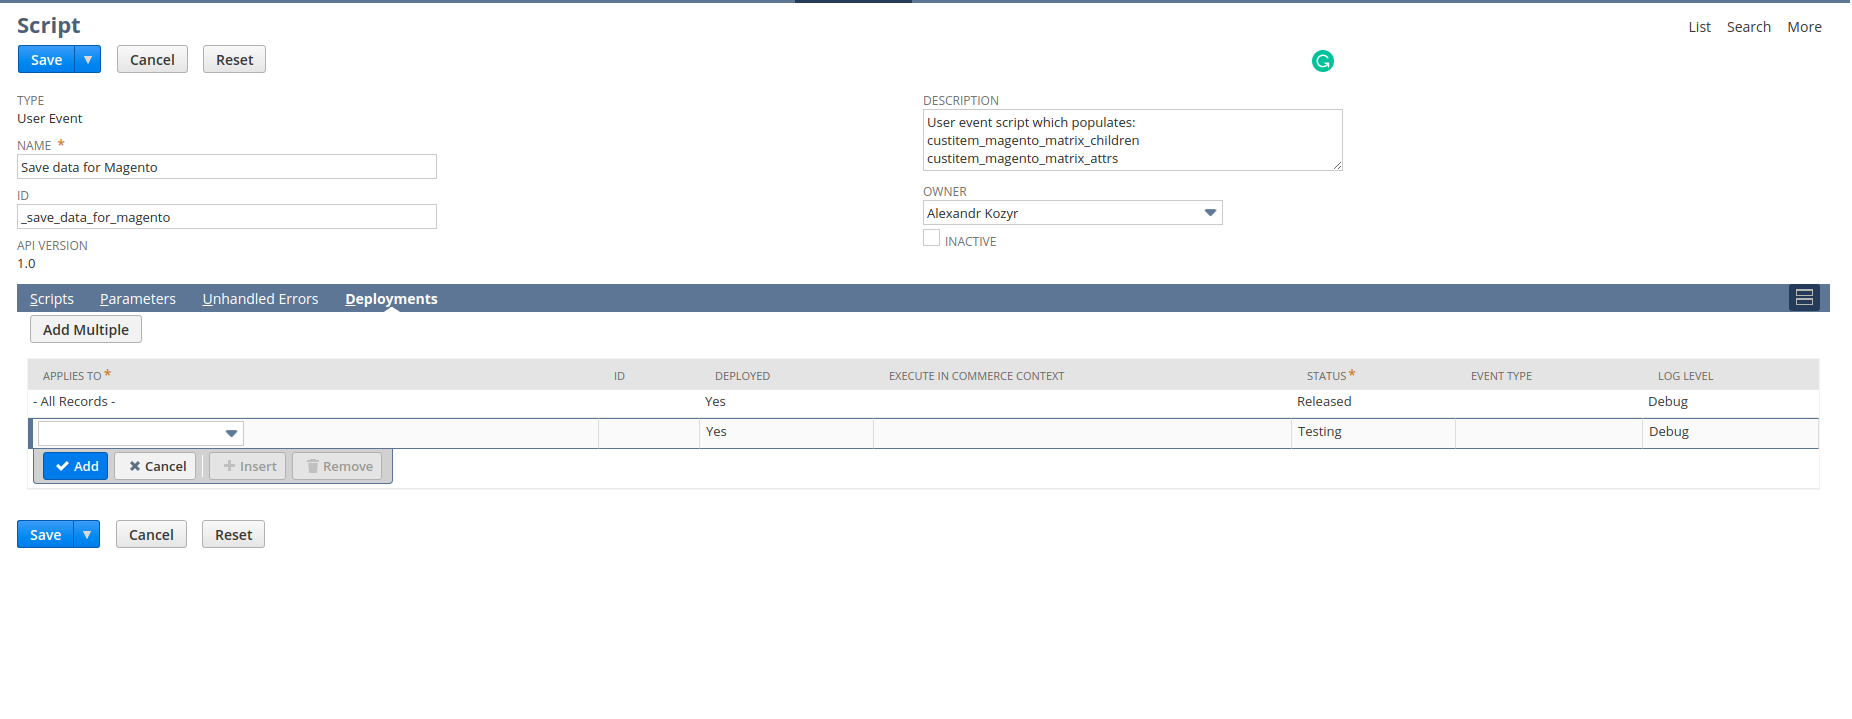Click into the Name input field
The width and height of the screenshot is (1852, 719).
tap(227, 167)
